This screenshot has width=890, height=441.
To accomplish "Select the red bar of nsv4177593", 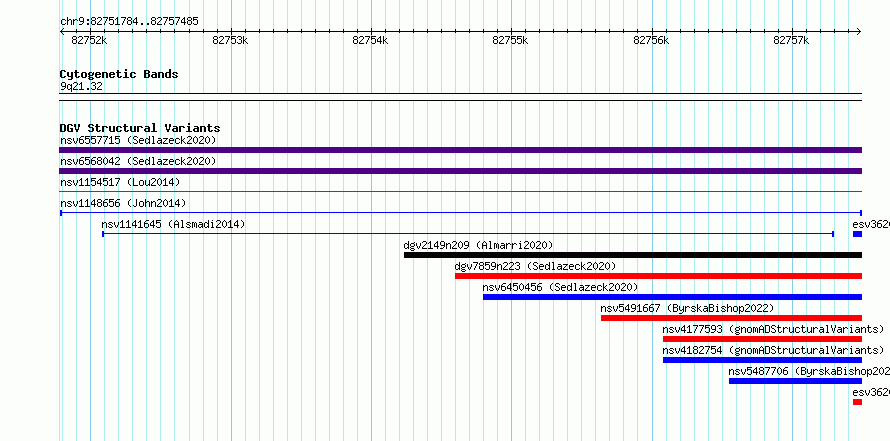I will pyautogui.click(x=762, y=339).
